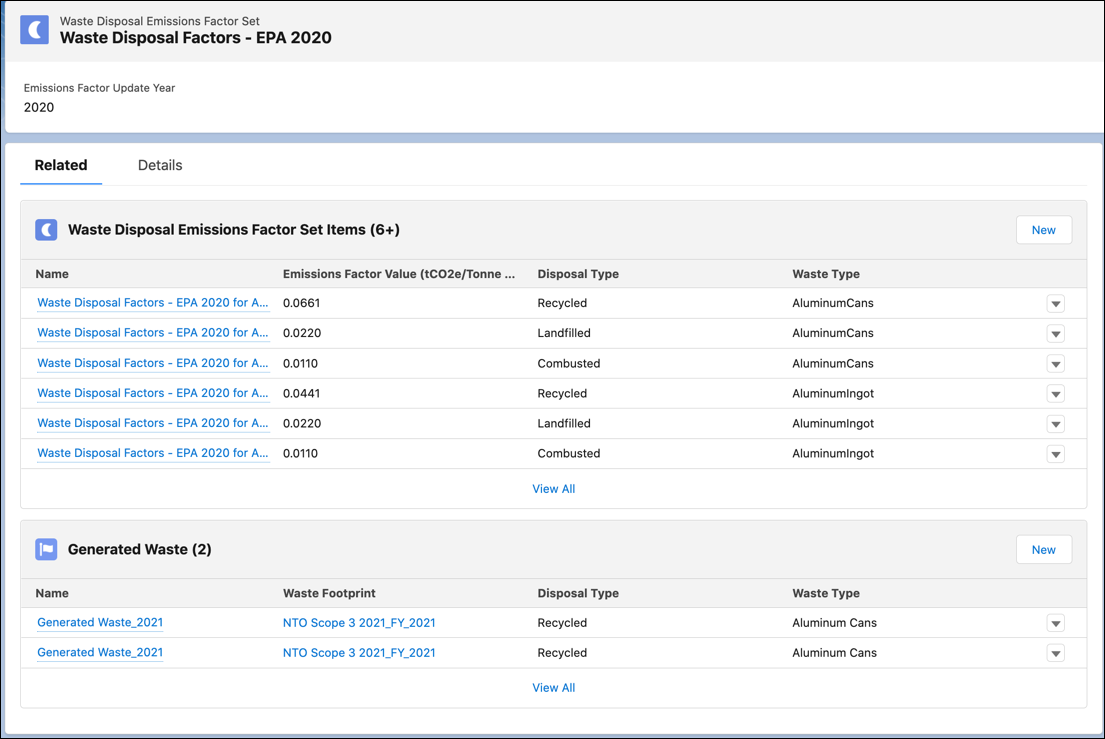
Task: Click the Factor Set Items section icon
Action: tap(47, 230)
